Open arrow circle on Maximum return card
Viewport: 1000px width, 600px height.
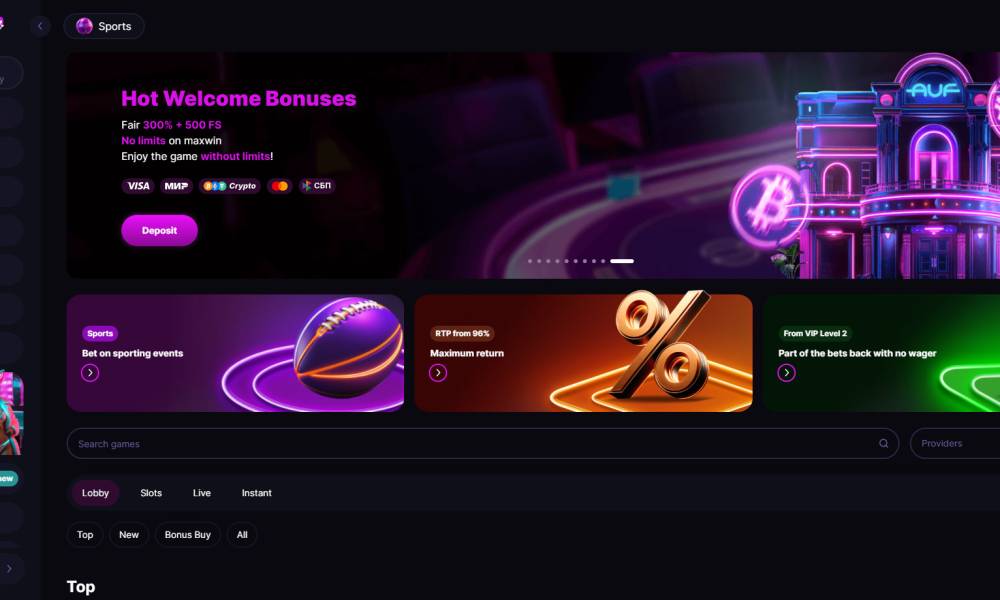coord(438,373)
